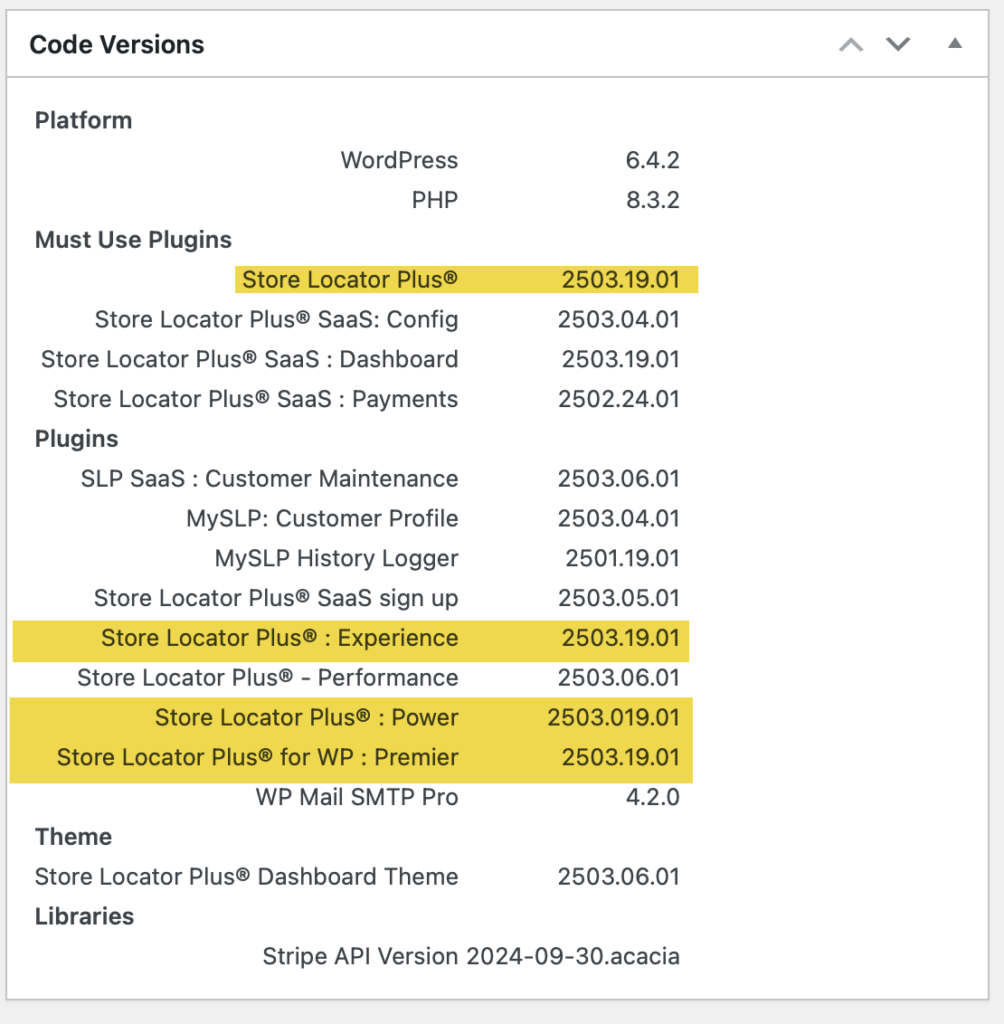Screen dimensions: 1004x1024
Task: Collapse the Code Versions panel with the triangle toggle
Action: coord(954,44)
